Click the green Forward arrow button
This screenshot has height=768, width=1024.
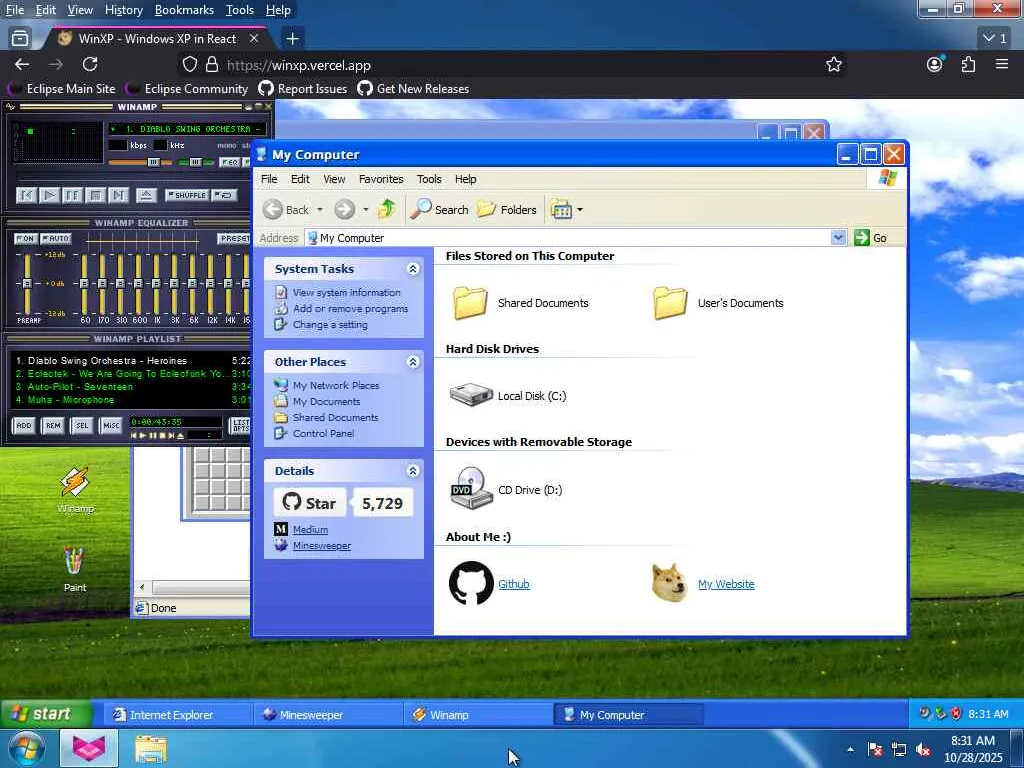[344, 210]
